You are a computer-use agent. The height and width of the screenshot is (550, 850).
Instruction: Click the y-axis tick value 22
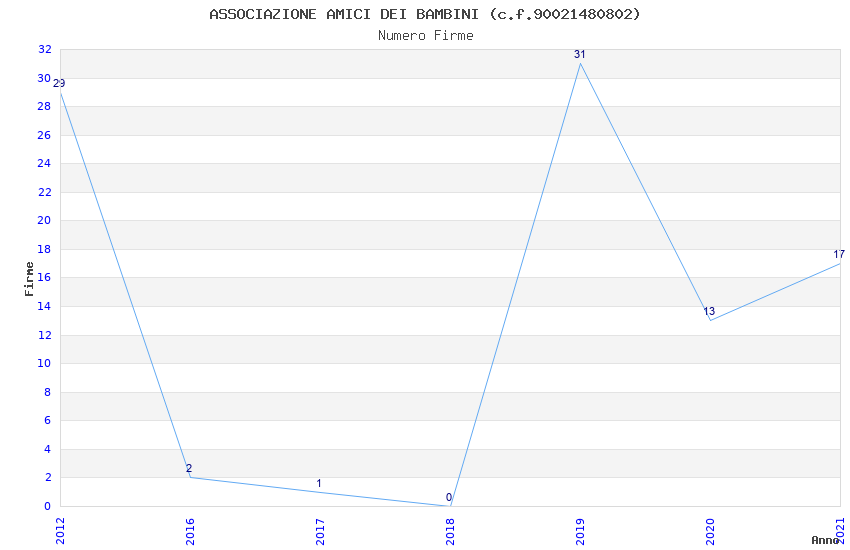click(44, 192)
